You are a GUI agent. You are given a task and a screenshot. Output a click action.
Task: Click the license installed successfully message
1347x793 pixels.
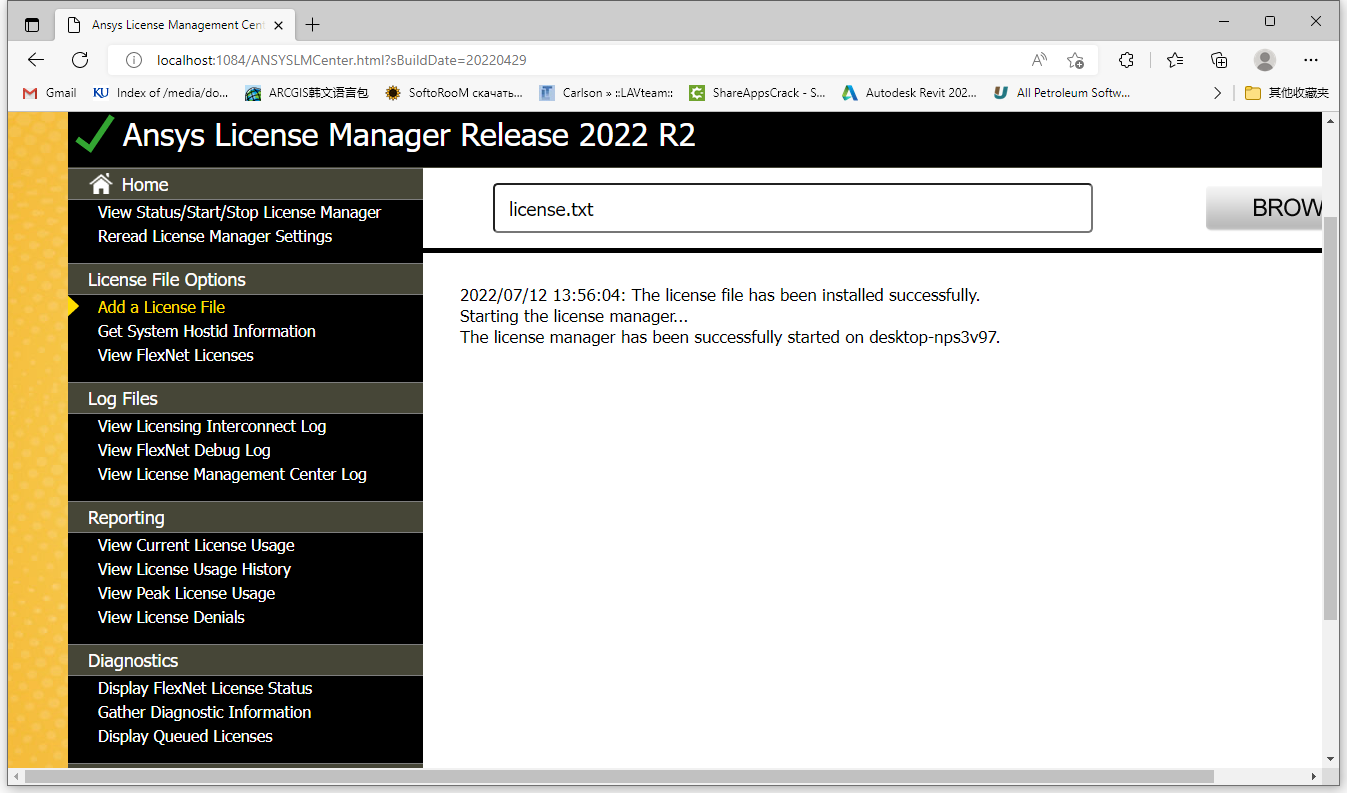point(720,295)
